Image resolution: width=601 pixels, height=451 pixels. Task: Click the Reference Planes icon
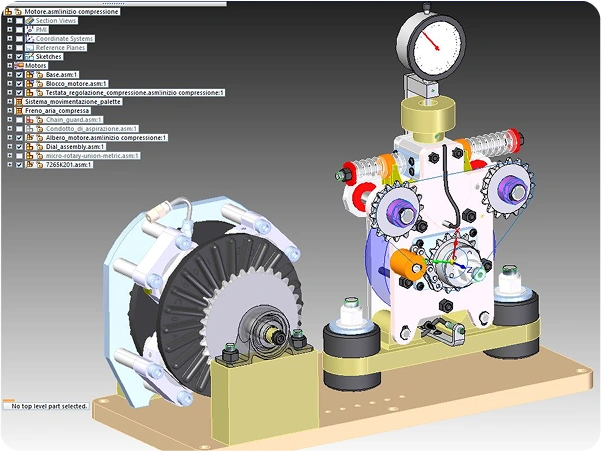(29, 47)
